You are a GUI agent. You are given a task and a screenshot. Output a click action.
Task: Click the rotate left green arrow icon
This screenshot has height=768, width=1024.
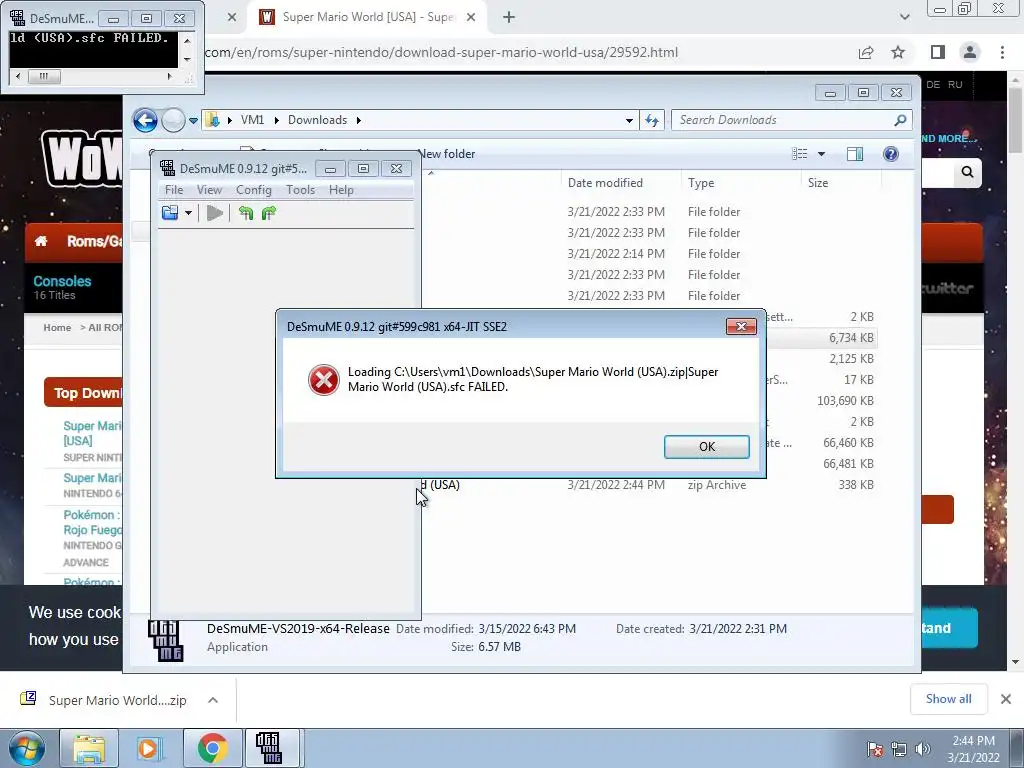pyautogui.click(x=246, y=213)
